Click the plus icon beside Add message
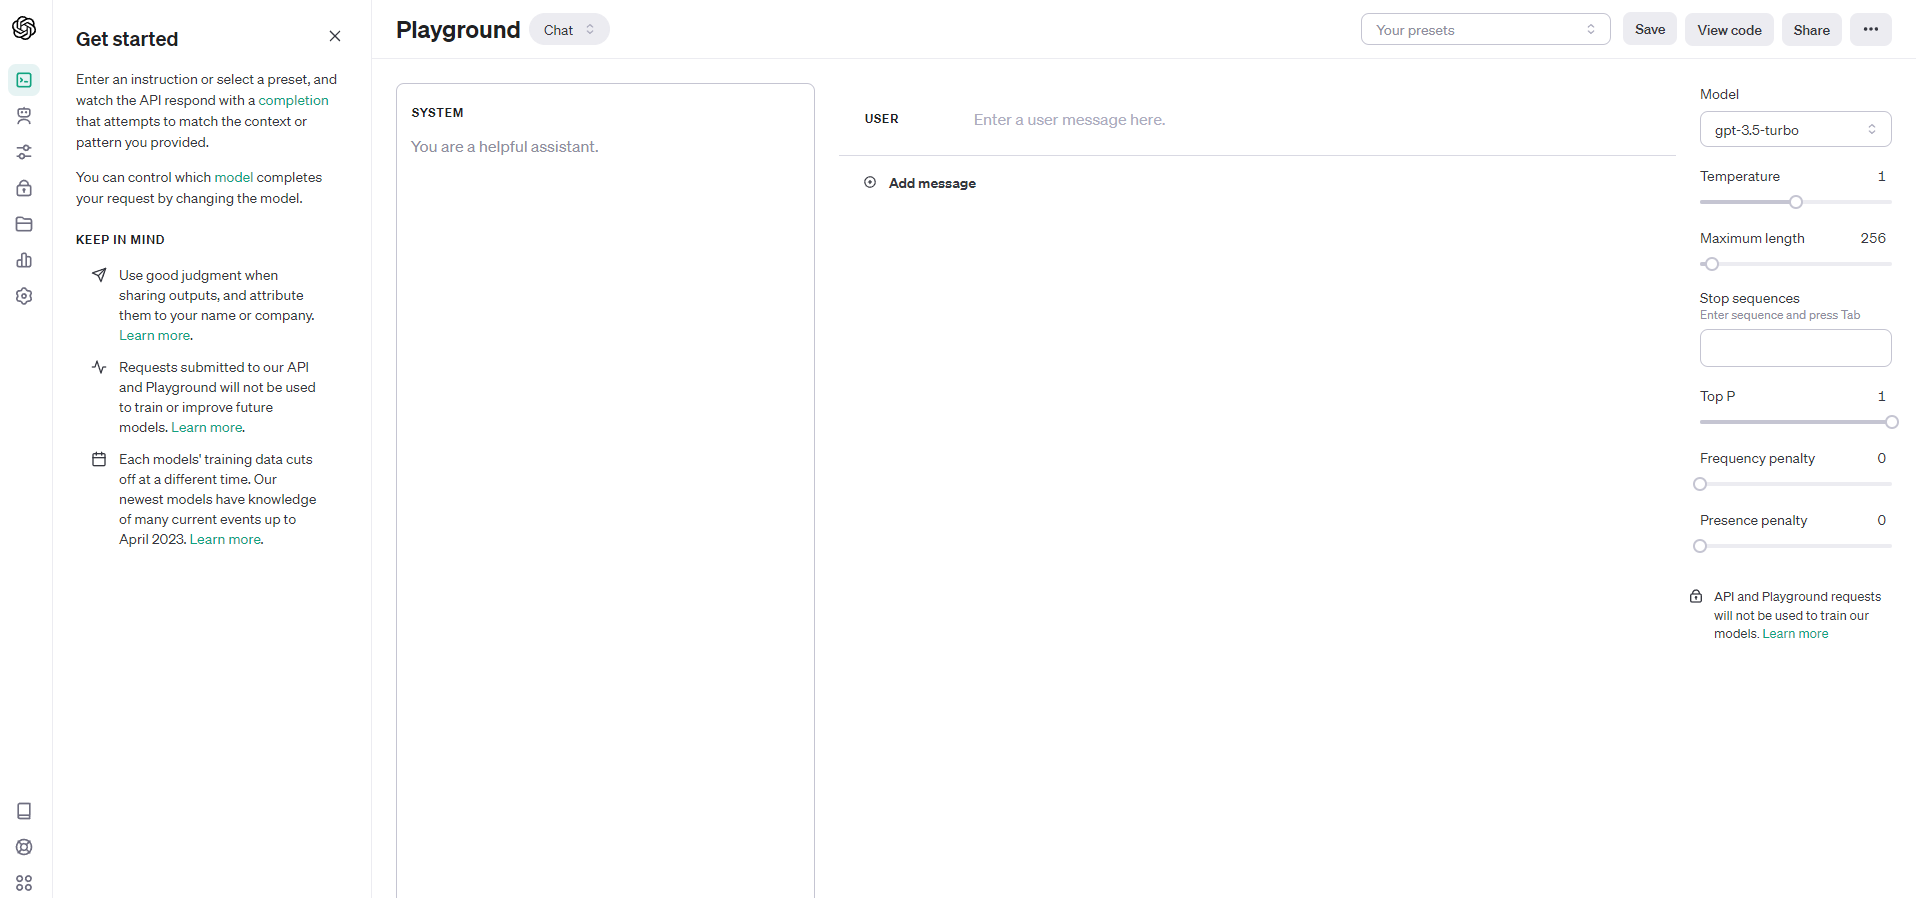 coord(870,182)
